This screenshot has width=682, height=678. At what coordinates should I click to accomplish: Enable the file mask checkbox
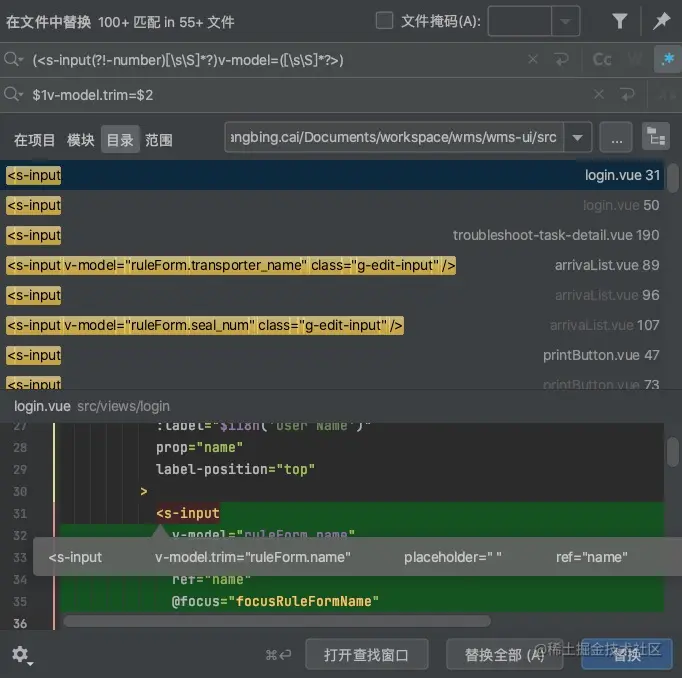click(x=384, y=20)
